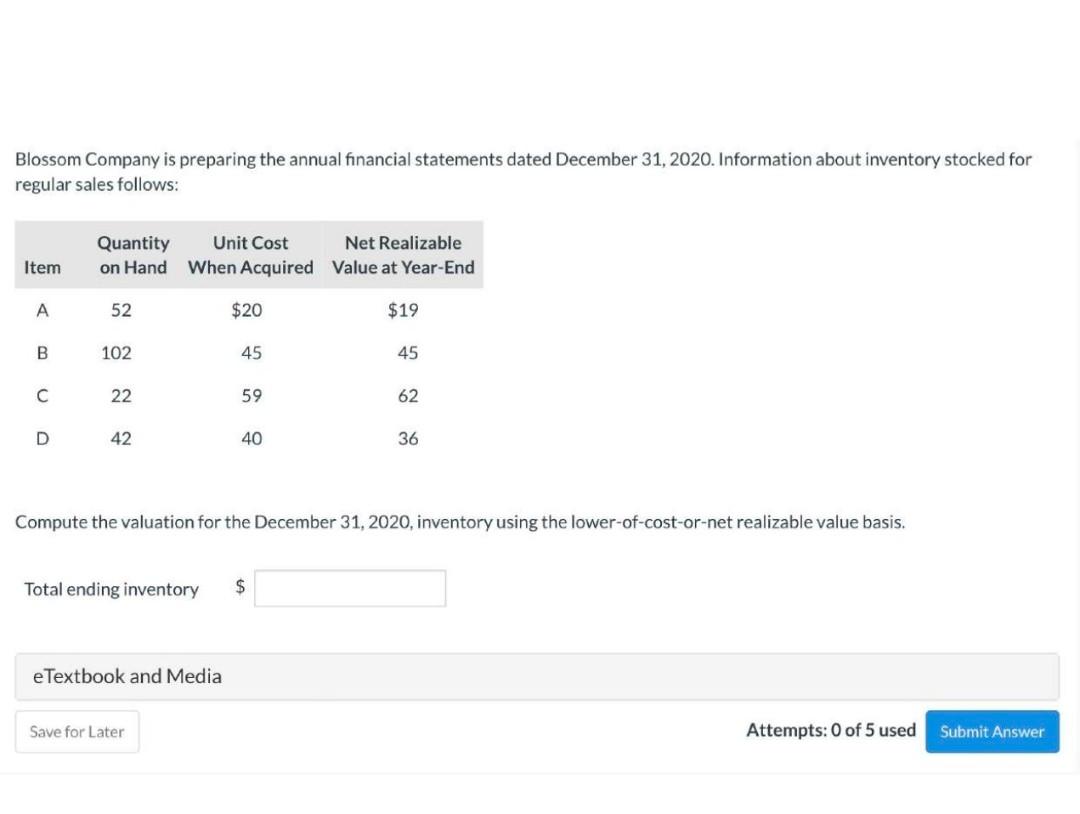Click the Unit Cost When Acquired header
The image size is (1080, 814).
[251, 255]
